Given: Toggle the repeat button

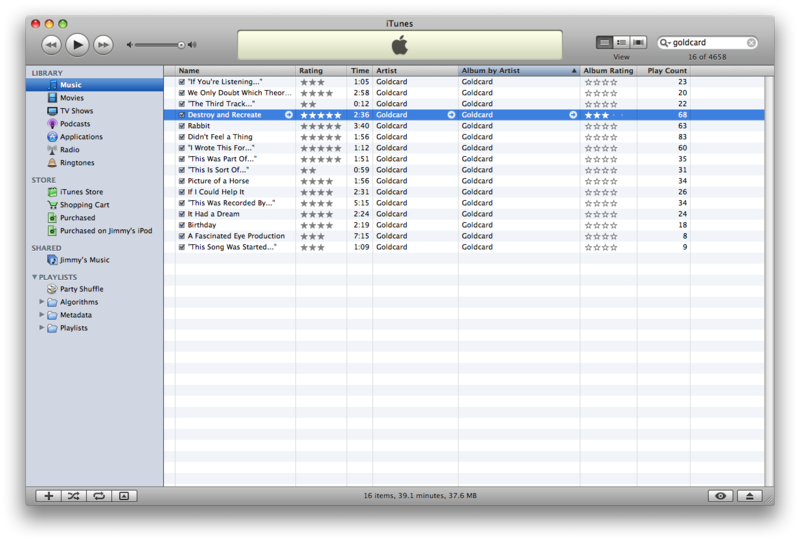Looking at the screenshot, I should pyautogui.click(x=99, y=496).
